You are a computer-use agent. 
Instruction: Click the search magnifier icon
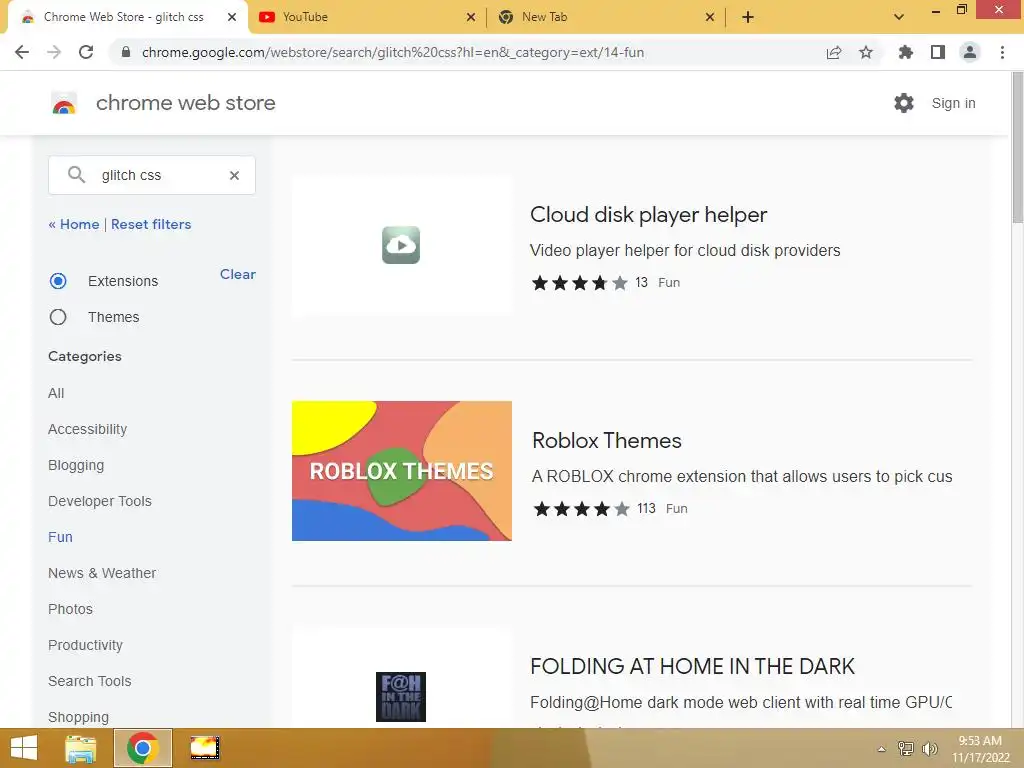tap(76, 174)
